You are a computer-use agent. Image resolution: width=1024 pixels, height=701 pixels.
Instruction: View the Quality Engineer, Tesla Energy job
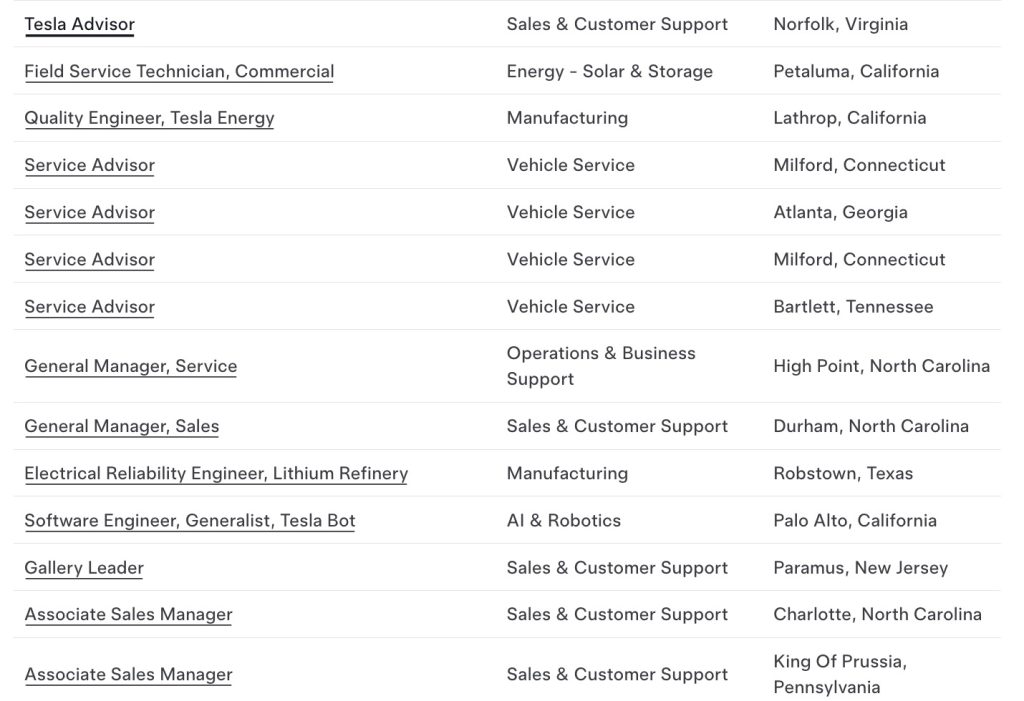point(149,118)
